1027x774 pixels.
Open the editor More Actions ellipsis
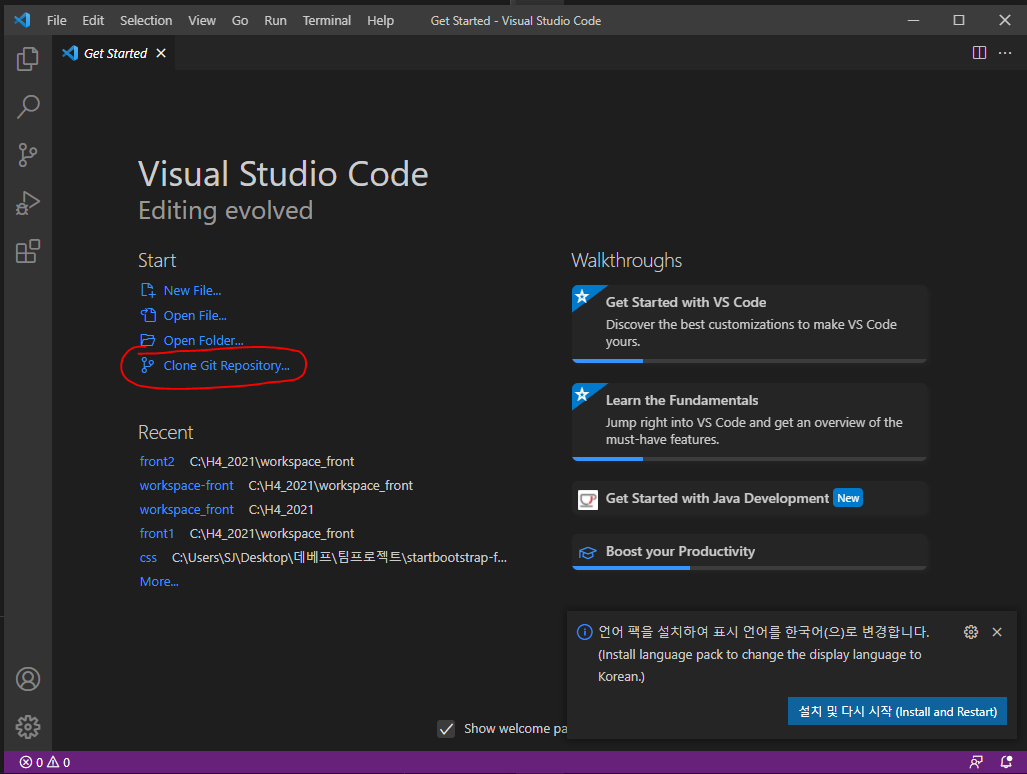1005,53
